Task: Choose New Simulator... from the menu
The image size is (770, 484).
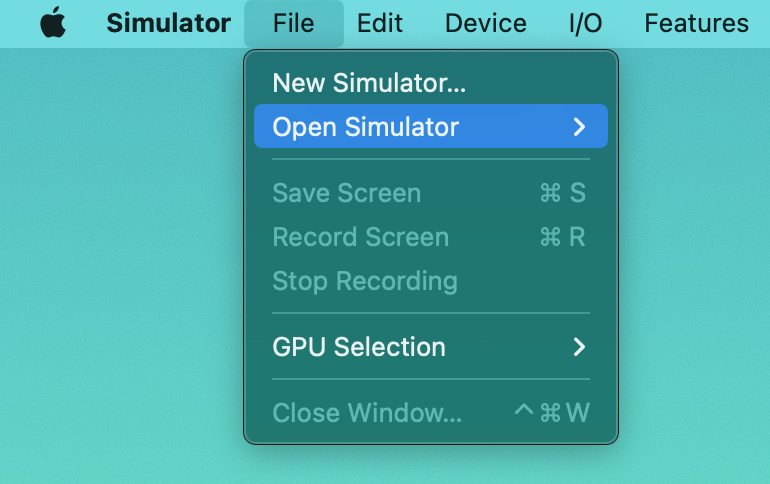Action: pos(369,83)
